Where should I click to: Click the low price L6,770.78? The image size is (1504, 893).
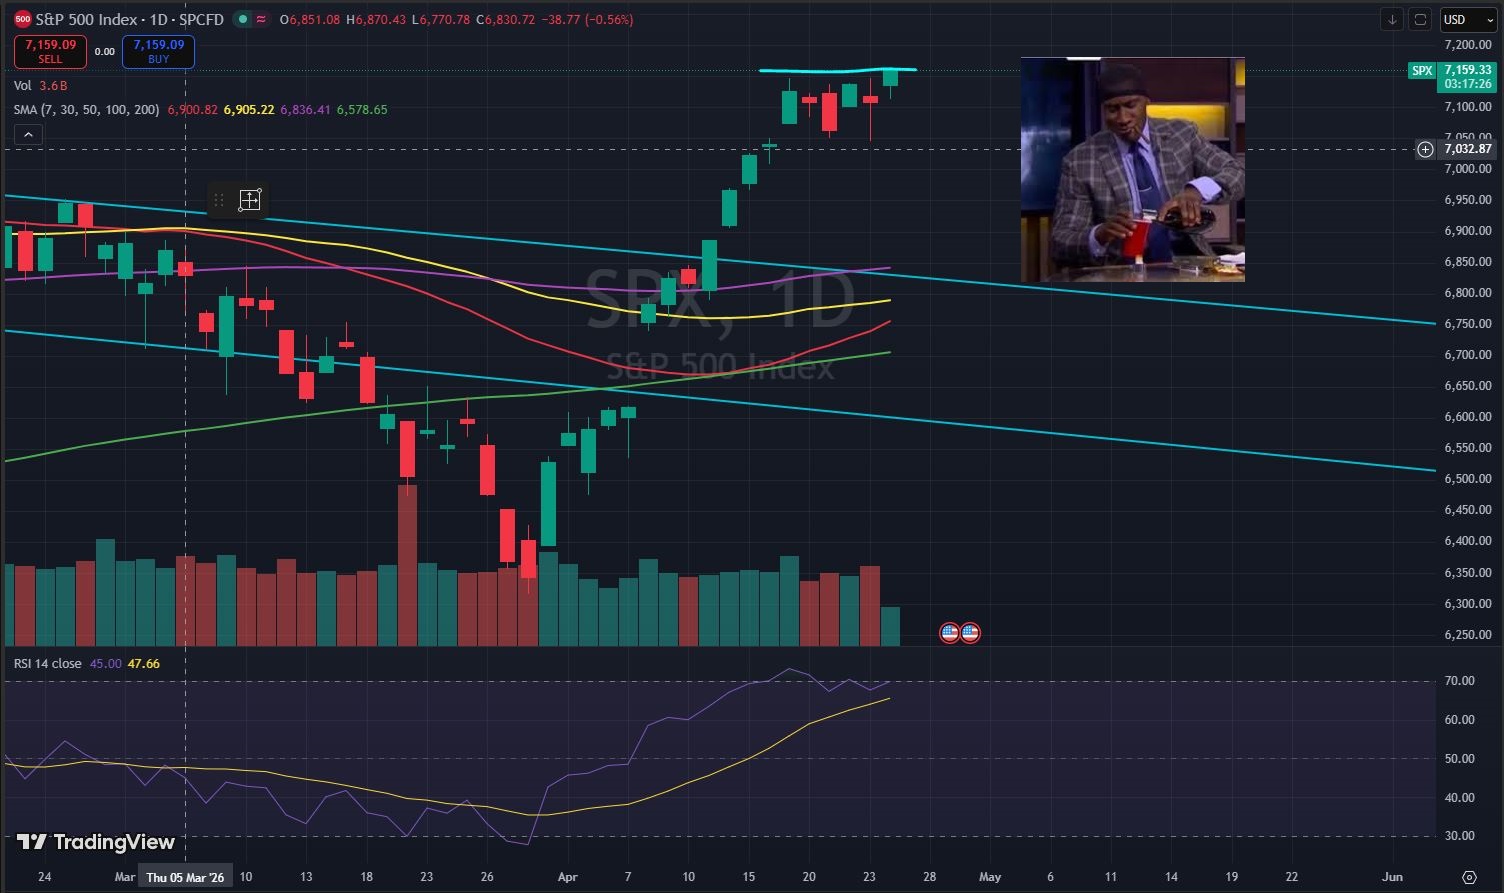tap(441, 20)
